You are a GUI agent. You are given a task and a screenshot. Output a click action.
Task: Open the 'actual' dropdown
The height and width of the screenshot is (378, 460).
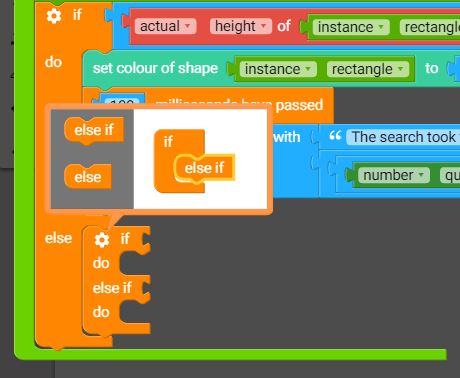pyautogui.click(x=165, y=26)
